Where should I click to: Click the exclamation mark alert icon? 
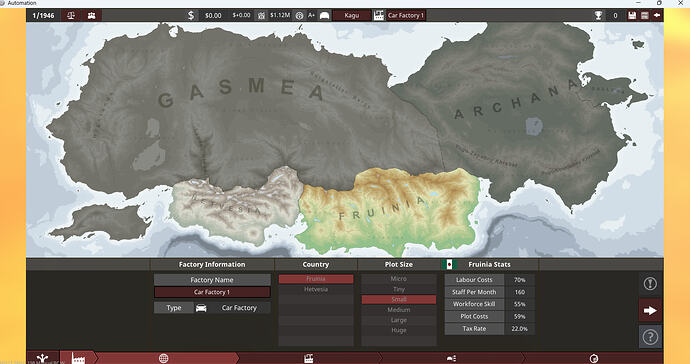pos(650,284)
